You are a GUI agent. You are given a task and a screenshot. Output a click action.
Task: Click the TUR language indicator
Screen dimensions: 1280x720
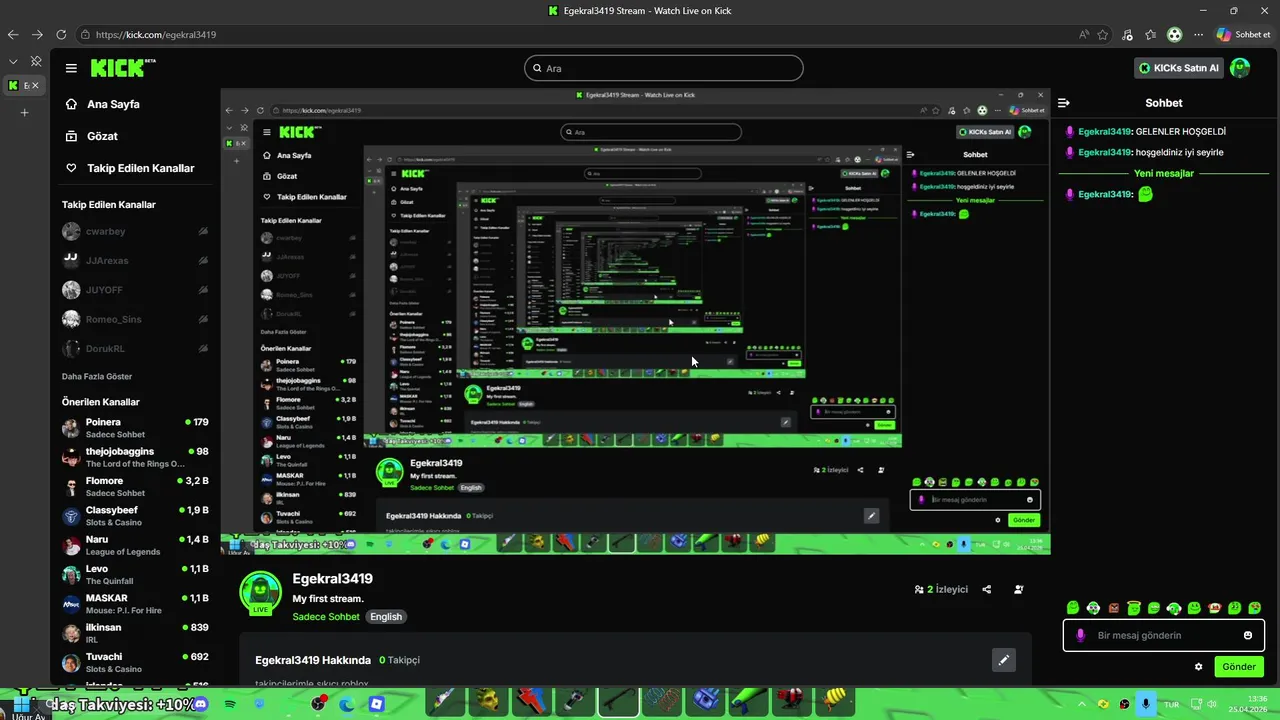pyautogui.click(x=1170, y=705)
